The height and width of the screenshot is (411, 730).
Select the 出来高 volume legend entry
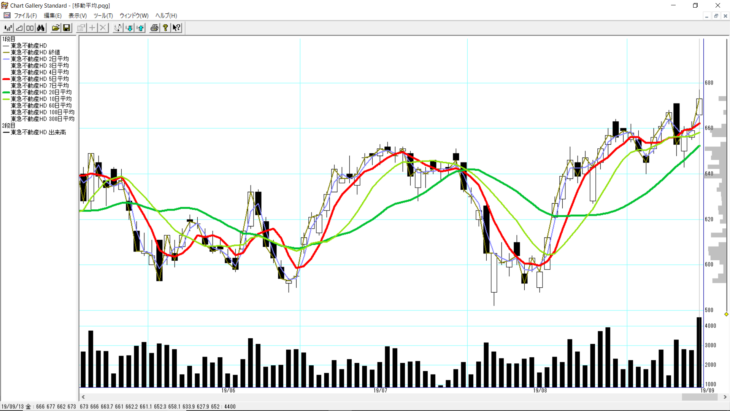[x=38, y=132]
